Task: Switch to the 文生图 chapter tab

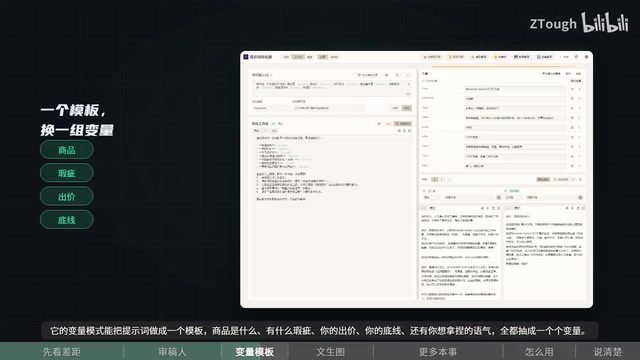Action: (x=331, y=352)
